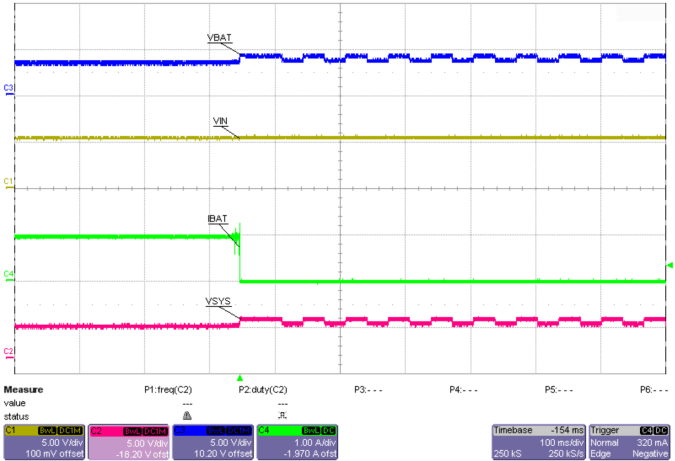Click the C3 channel ground marker
675x461 pixels.
pos(9,89)
